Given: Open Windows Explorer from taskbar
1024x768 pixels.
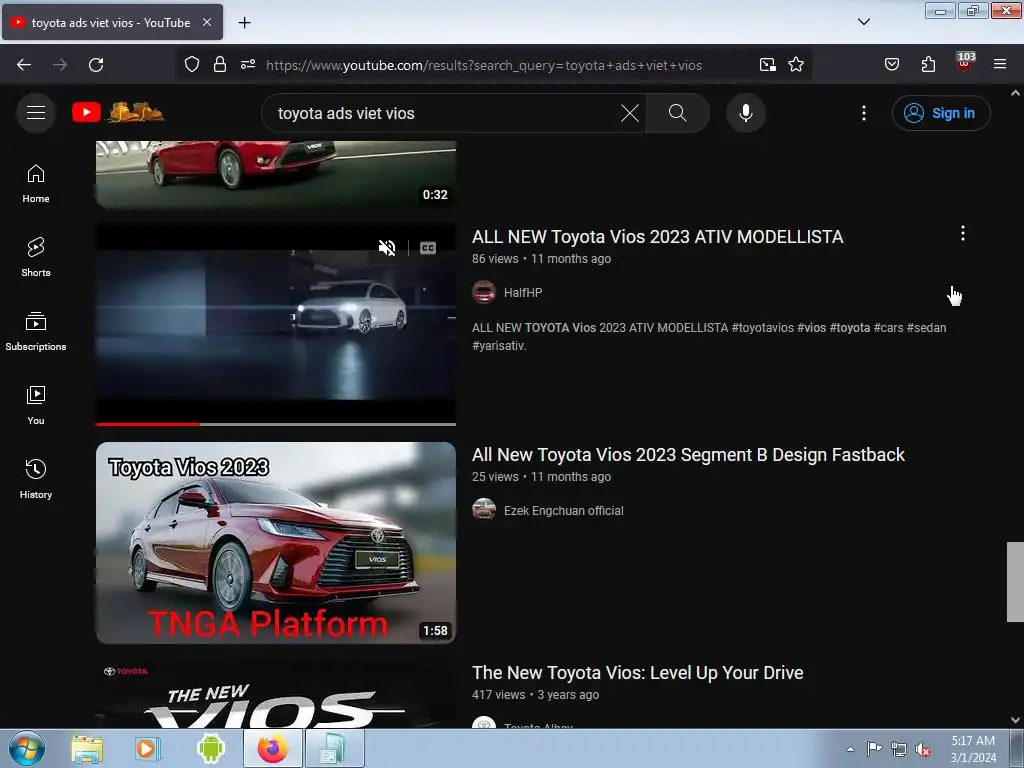Looking at the screenshot, I should [x=87, y=749].
